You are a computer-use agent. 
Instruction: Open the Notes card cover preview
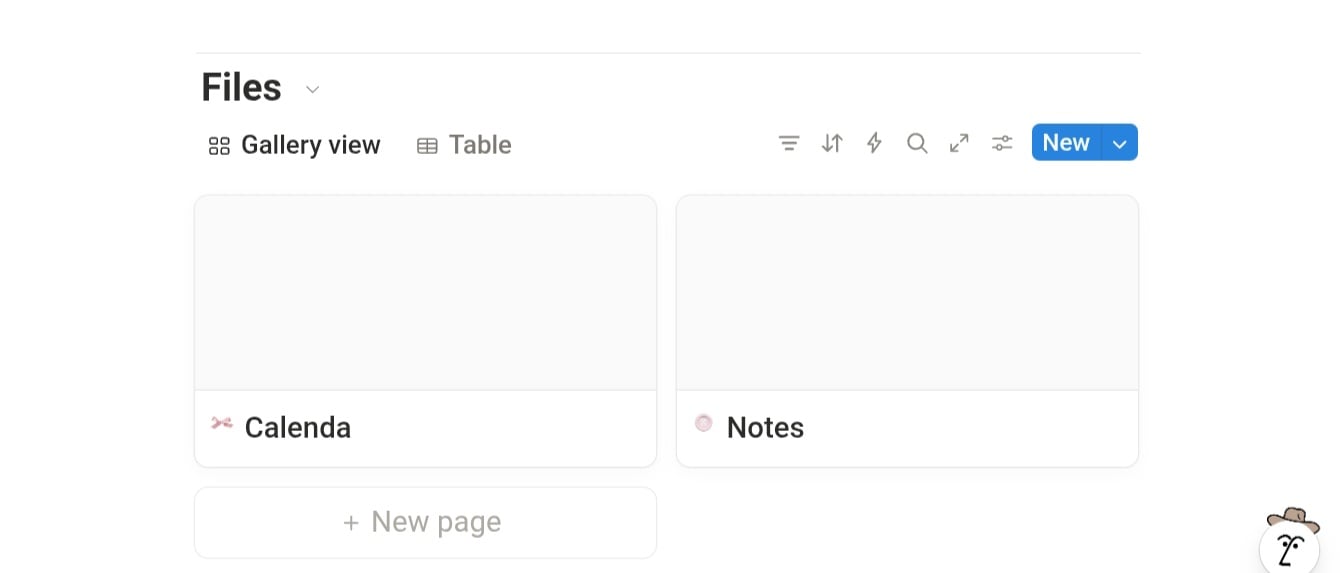(907, 292)
